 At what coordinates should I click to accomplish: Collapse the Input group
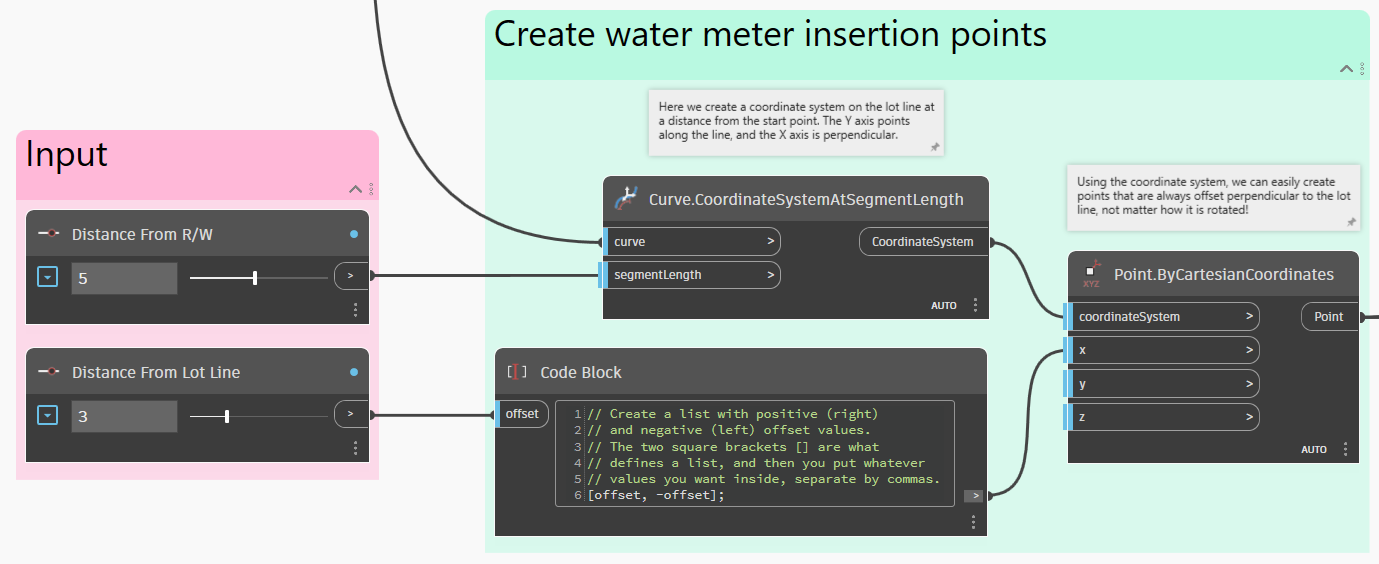pos(354,188)
